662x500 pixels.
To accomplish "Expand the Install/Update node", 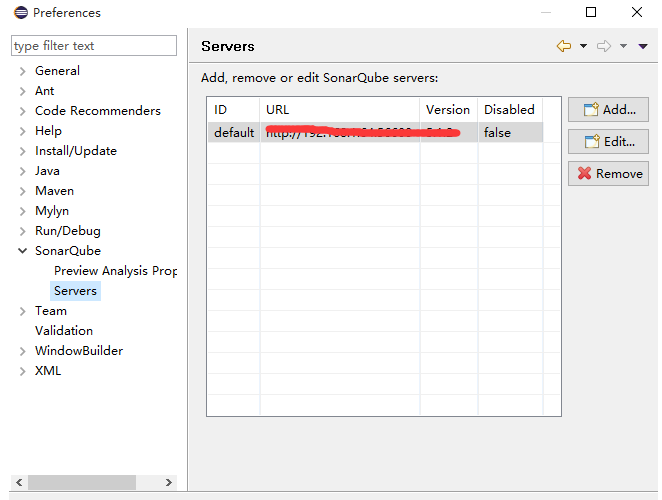I will click(22, 151).
